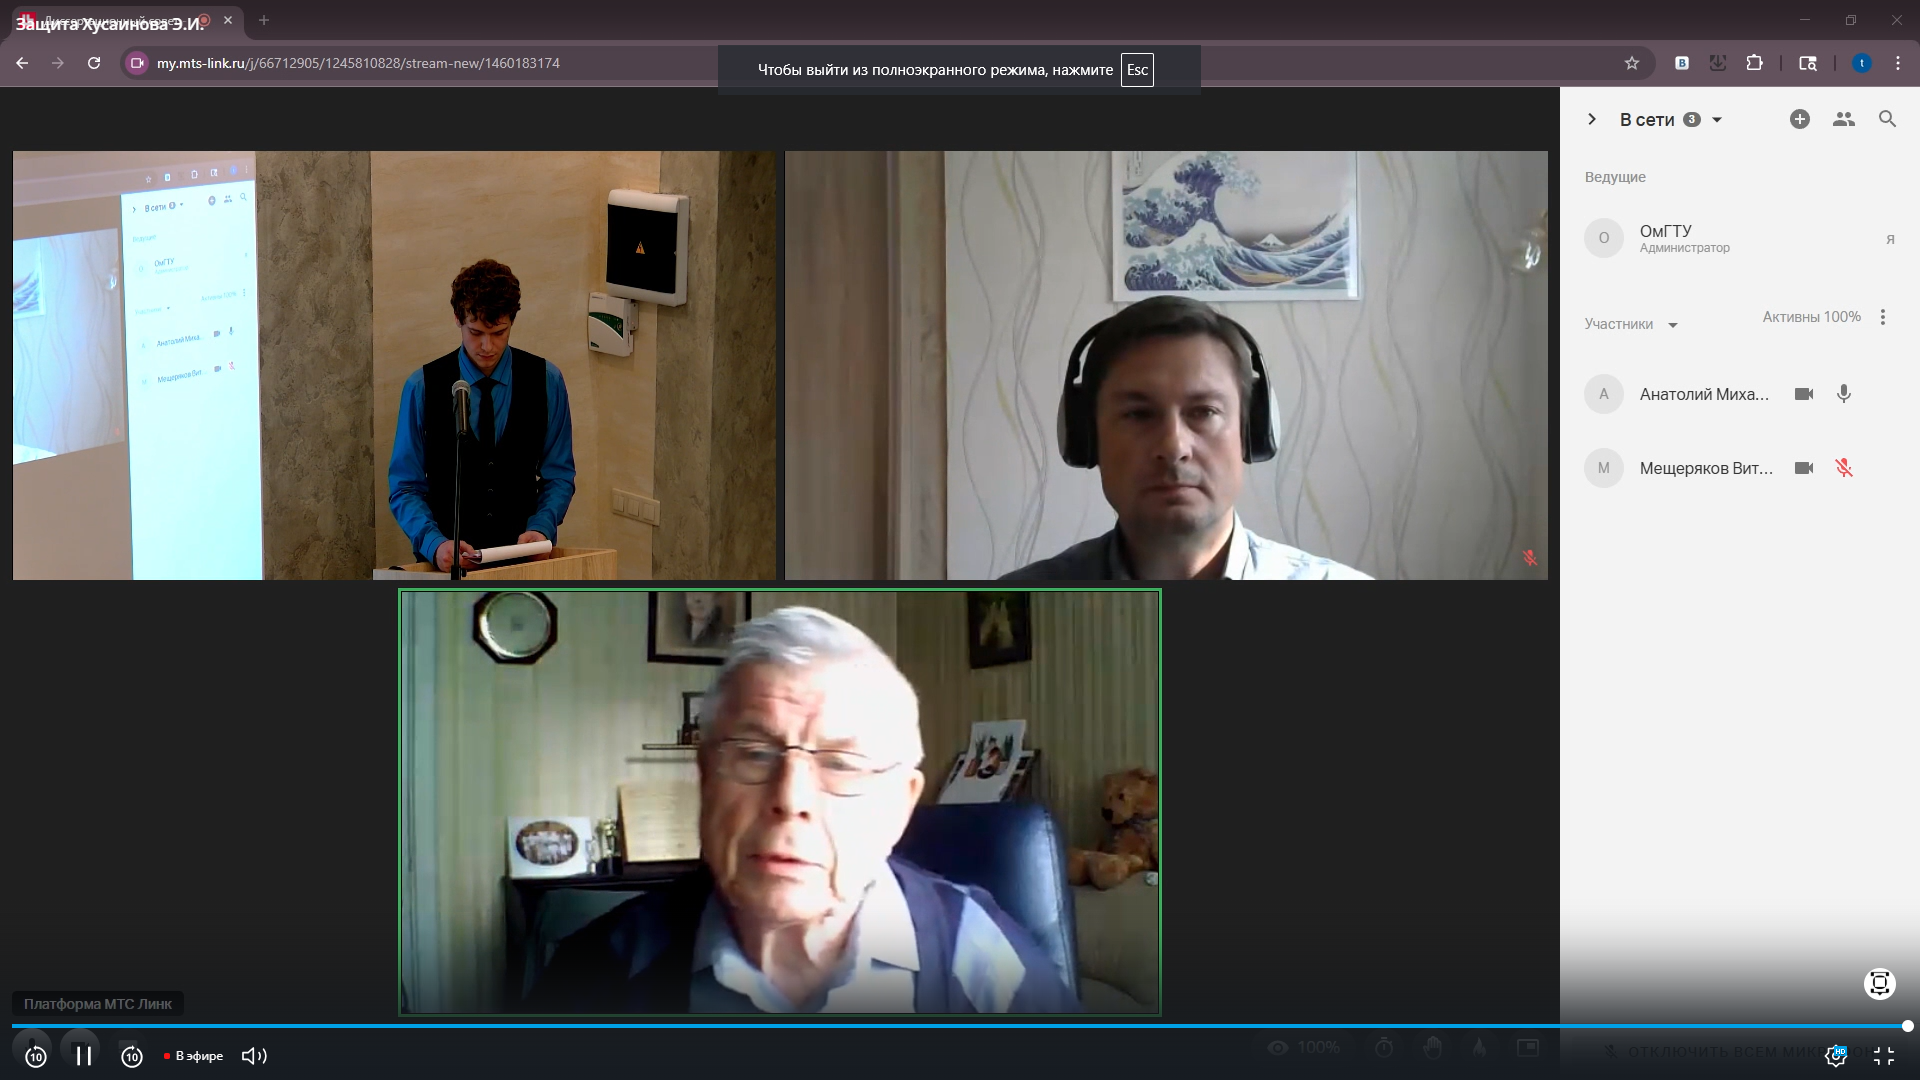Skip forward 10 seconds

pos(132,1056)
